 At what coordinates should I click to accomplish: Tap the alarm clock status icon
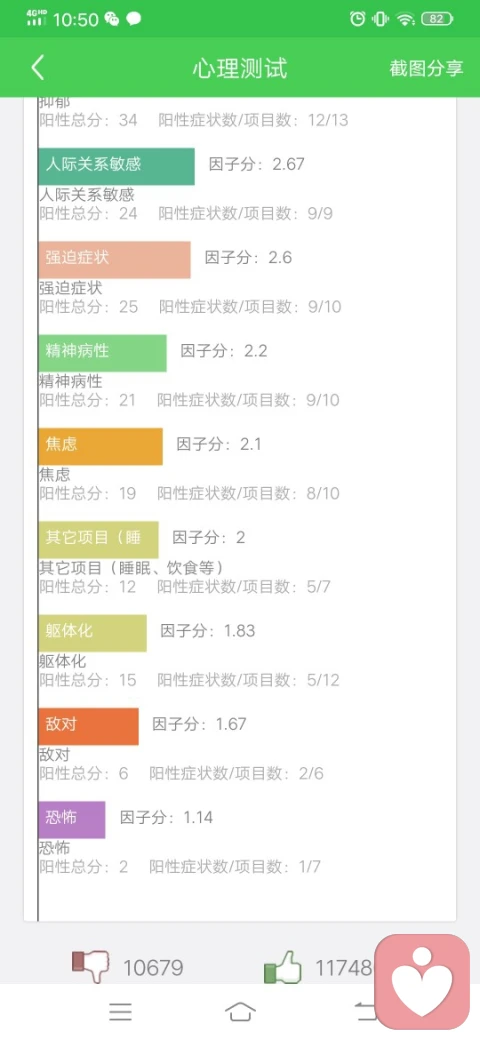(x=357, y=19)
